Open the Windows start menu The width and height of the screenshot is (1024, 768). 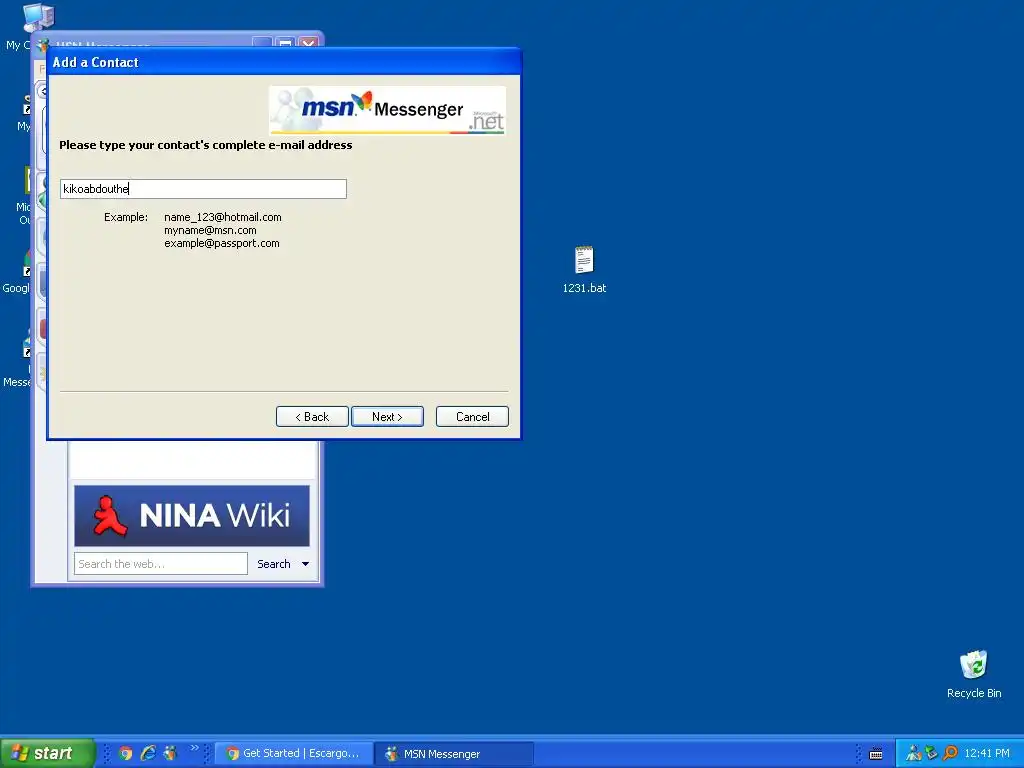[47, 753]
